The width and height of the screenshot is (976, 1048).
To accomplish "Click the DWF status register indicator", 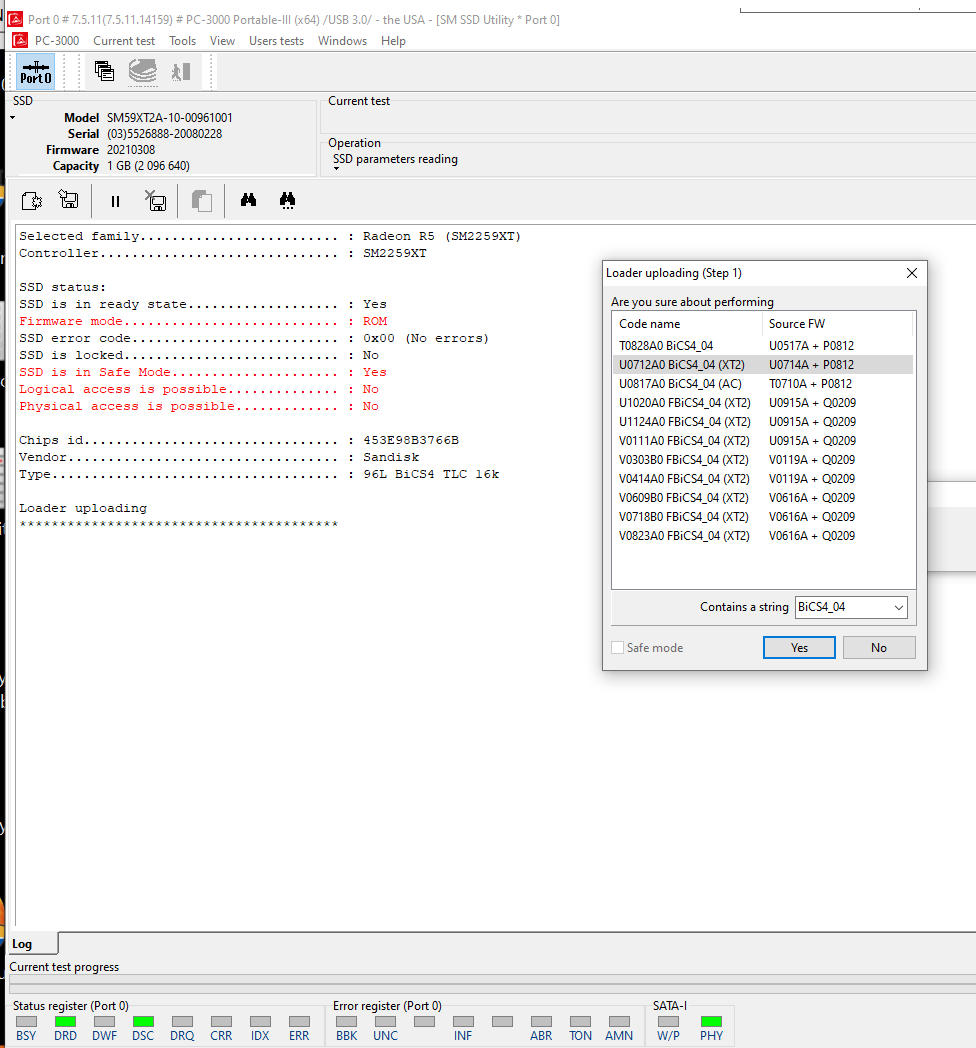I will point(104,1021).
